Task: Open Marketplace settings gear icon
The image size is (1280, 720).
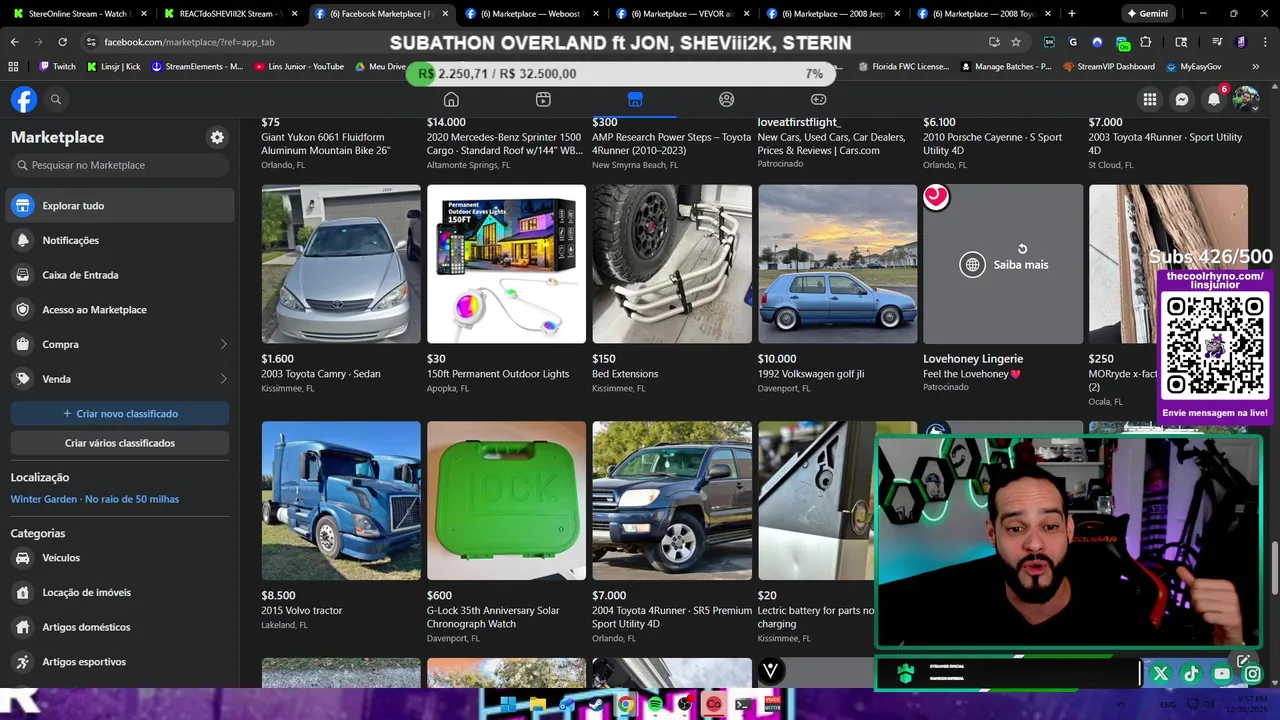Action: 217,137
